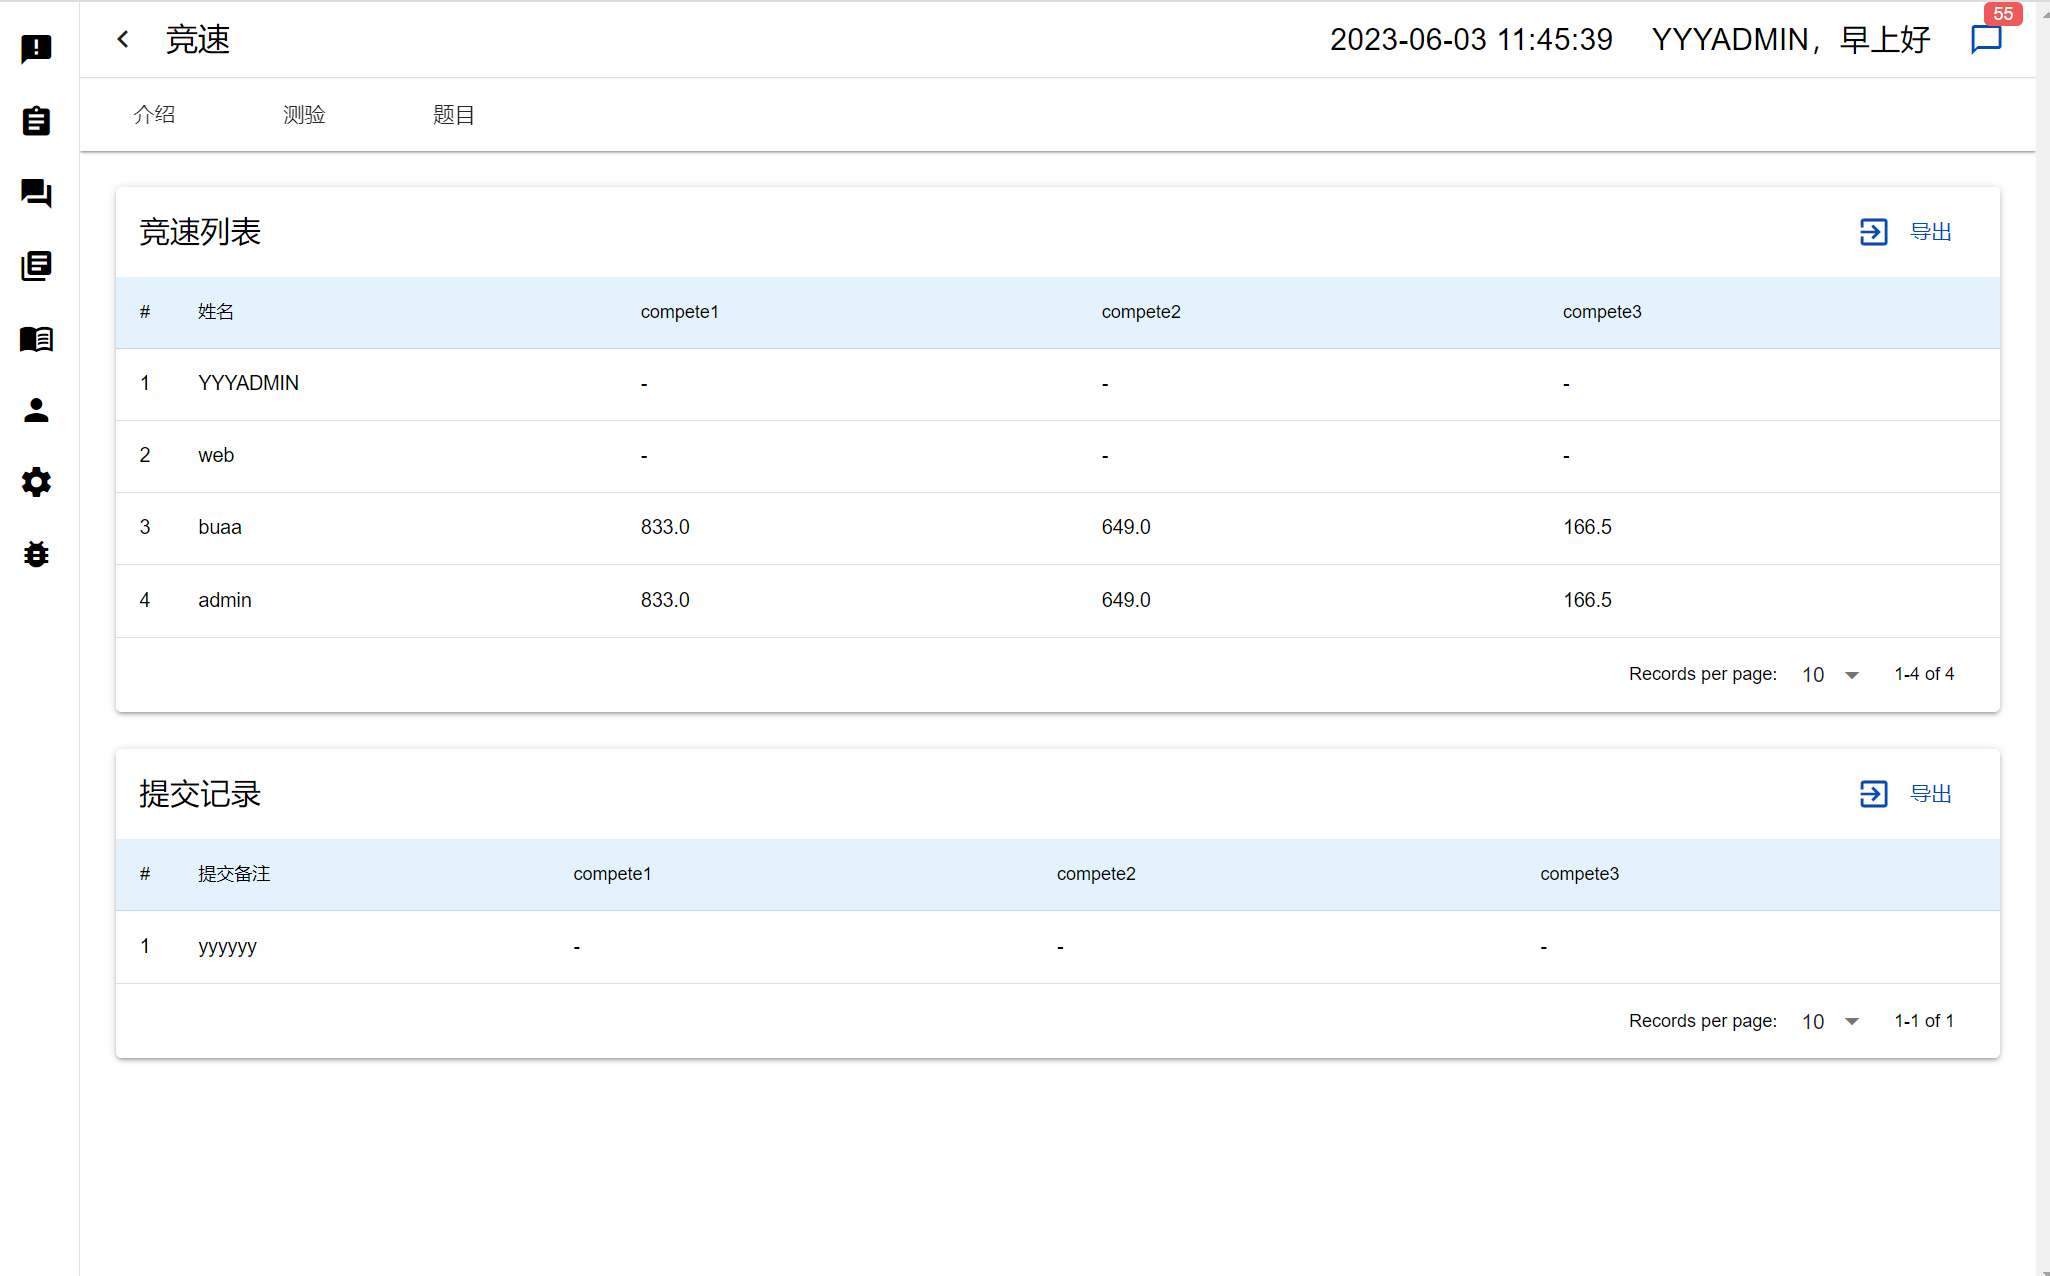Image resolution: width=2050 pixels, height=1276 pixels.
Task: Open the settings gear icon
Action: pyautogui.click(x=36, y=483)
